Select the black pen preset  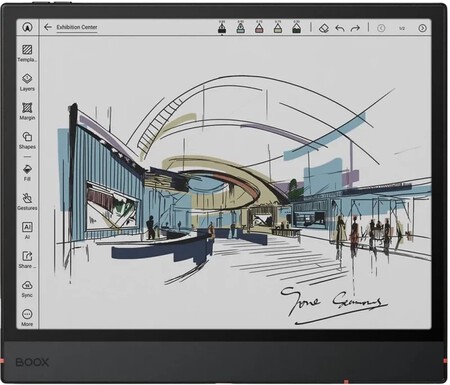[x=222, y=27]
